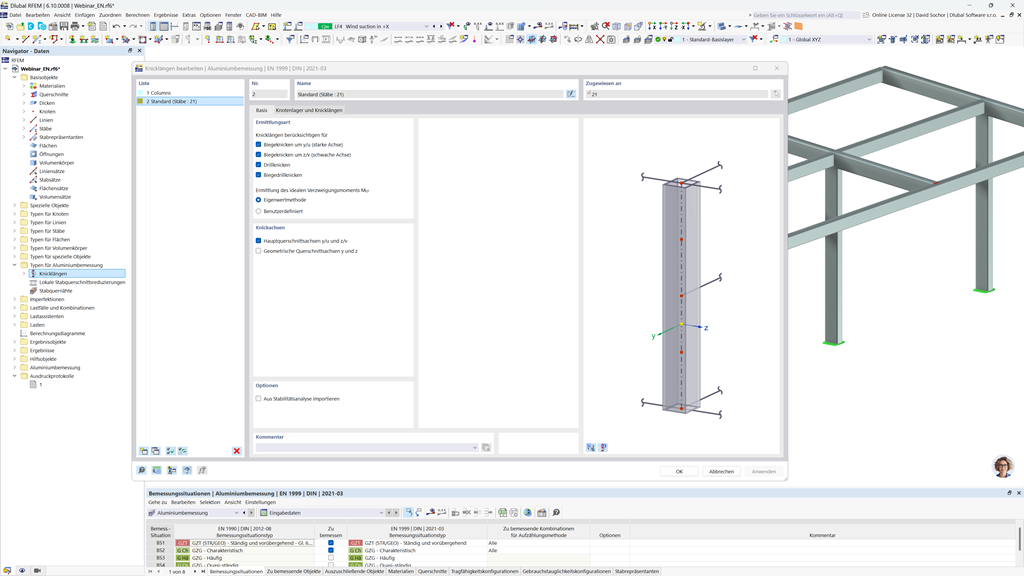Select Knicklängen in the navigator tree
The image size is (1024, 576).
[53, 274]
